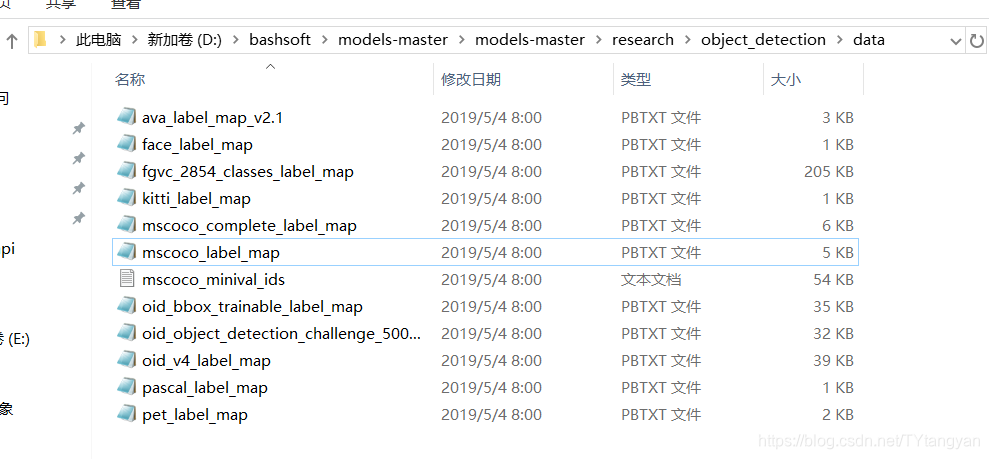
Task: Expand the chevron after bashsoft in path
Action: (x=325, y=40)
